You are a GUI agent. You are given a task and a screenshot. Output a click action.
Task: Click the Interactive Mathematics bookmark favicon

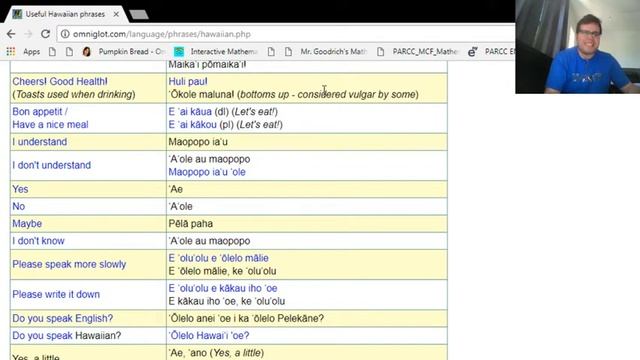(178, 51)
